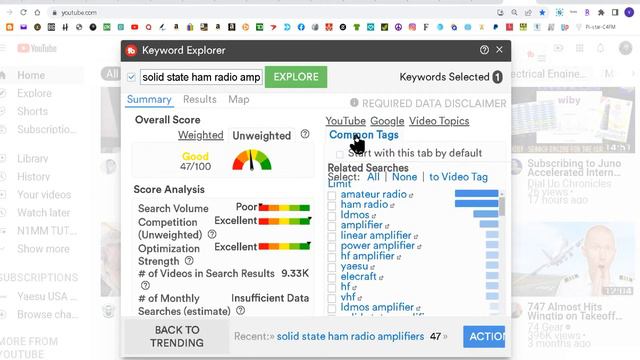Click the blue ACTIONS button
The image size is (640, 360).
click(484, 336)
